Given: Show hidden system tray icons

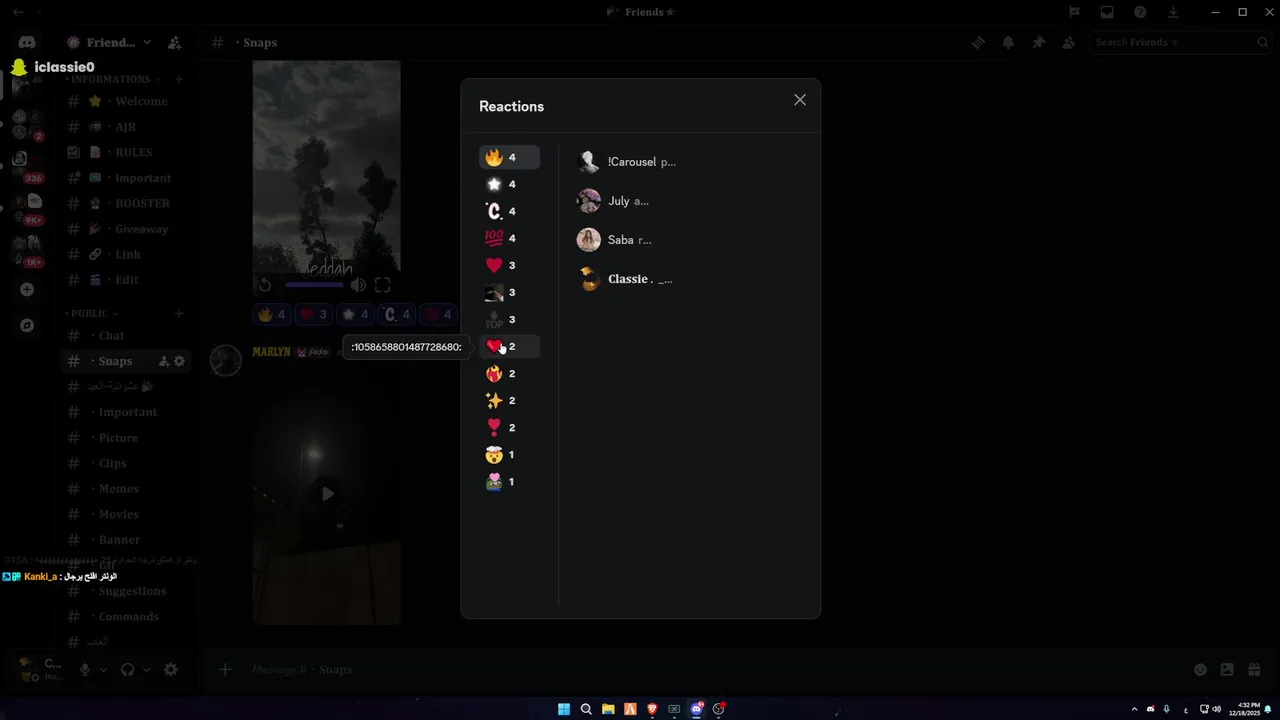Looking at the screenshot, I should 1134,709.
